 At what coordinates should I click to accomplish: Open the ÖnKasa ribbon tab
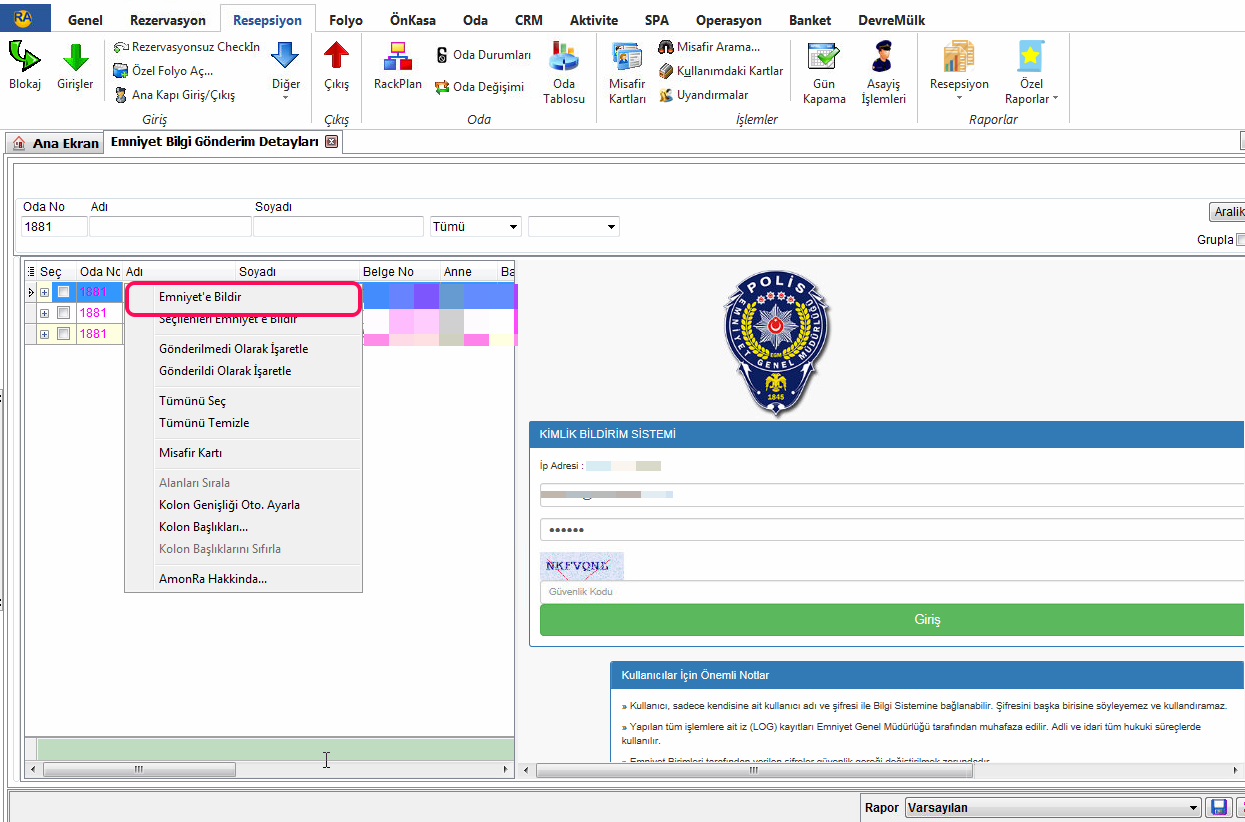412,20
